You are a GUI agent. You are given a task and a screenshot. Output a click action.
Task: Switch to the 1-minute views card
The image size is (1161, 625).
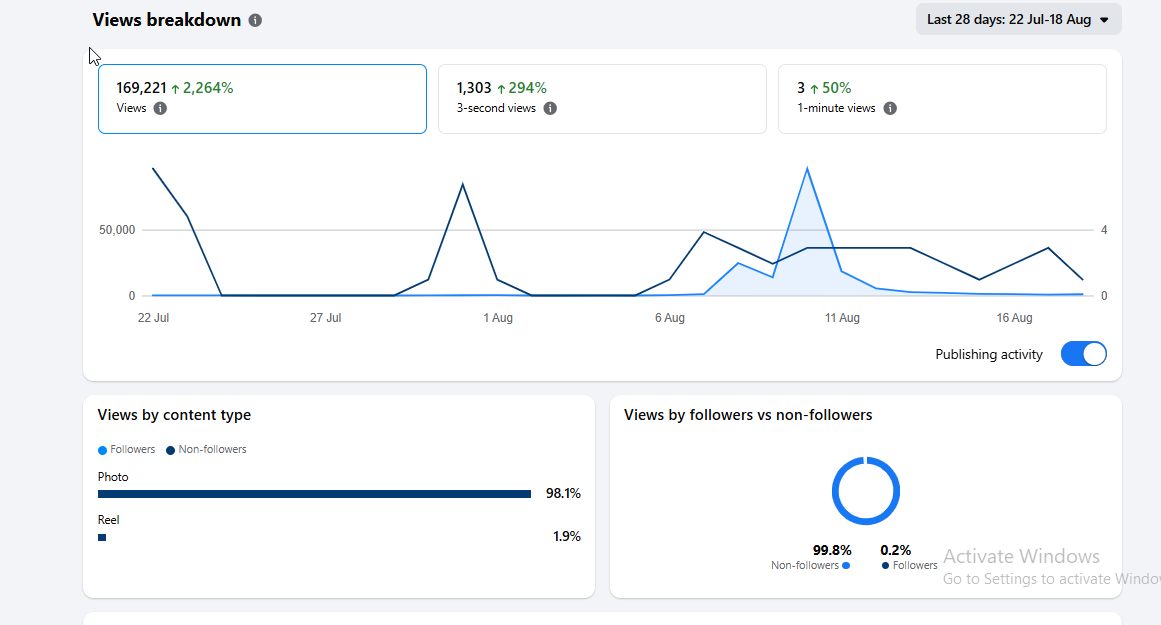[x=942, y=98]
